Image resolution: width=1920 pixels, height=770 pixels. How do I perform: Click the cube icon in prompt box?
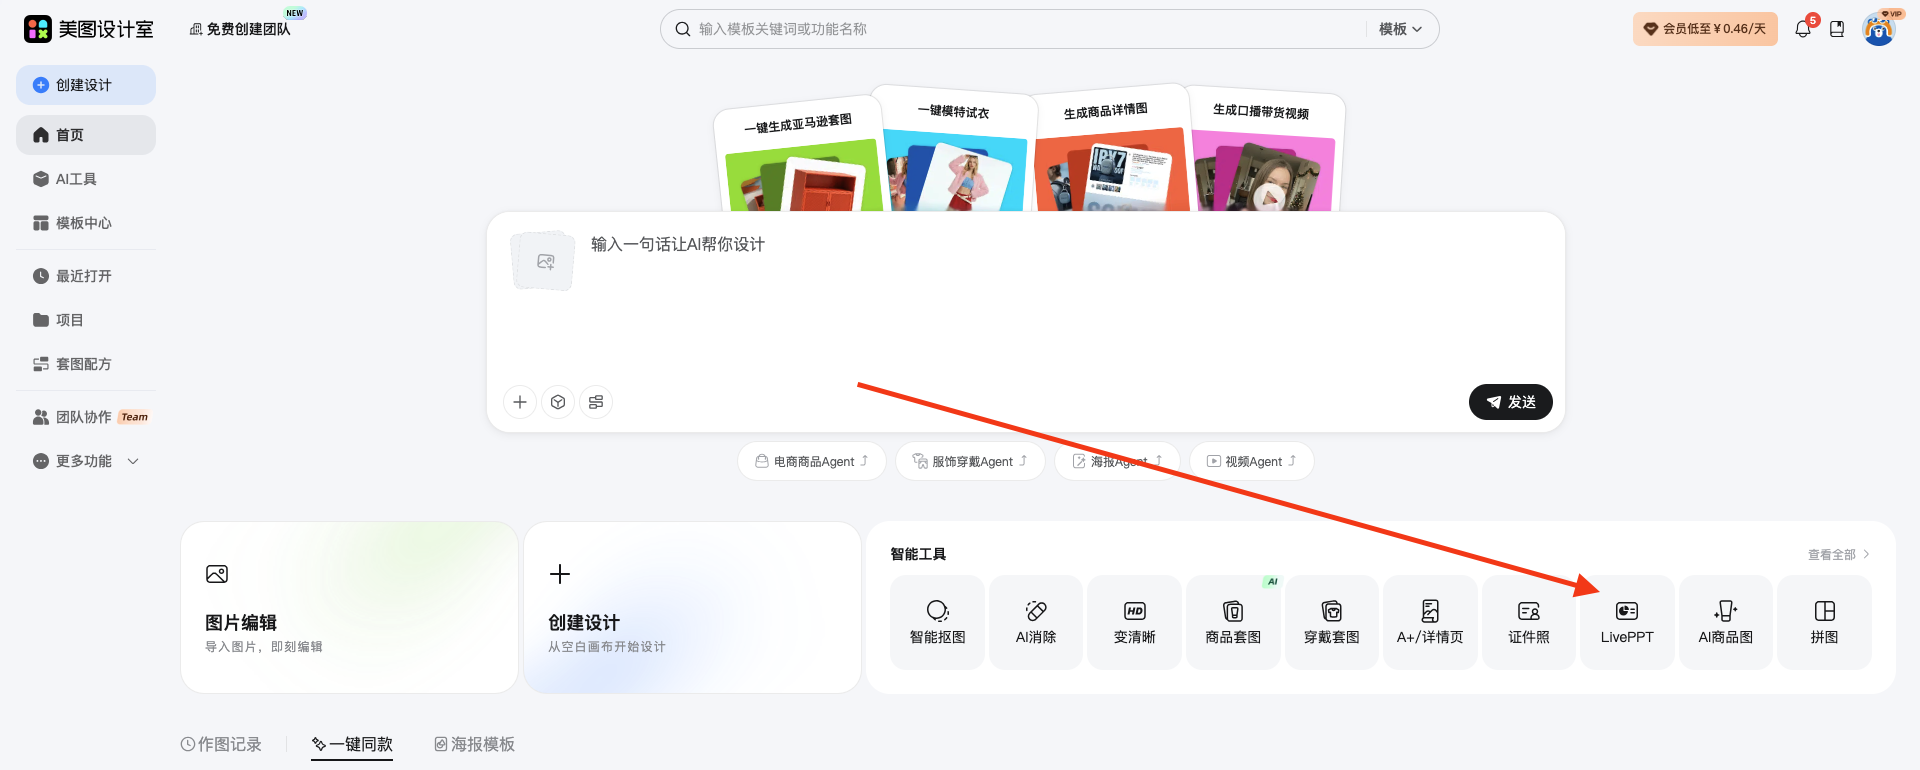coord(558,402)
